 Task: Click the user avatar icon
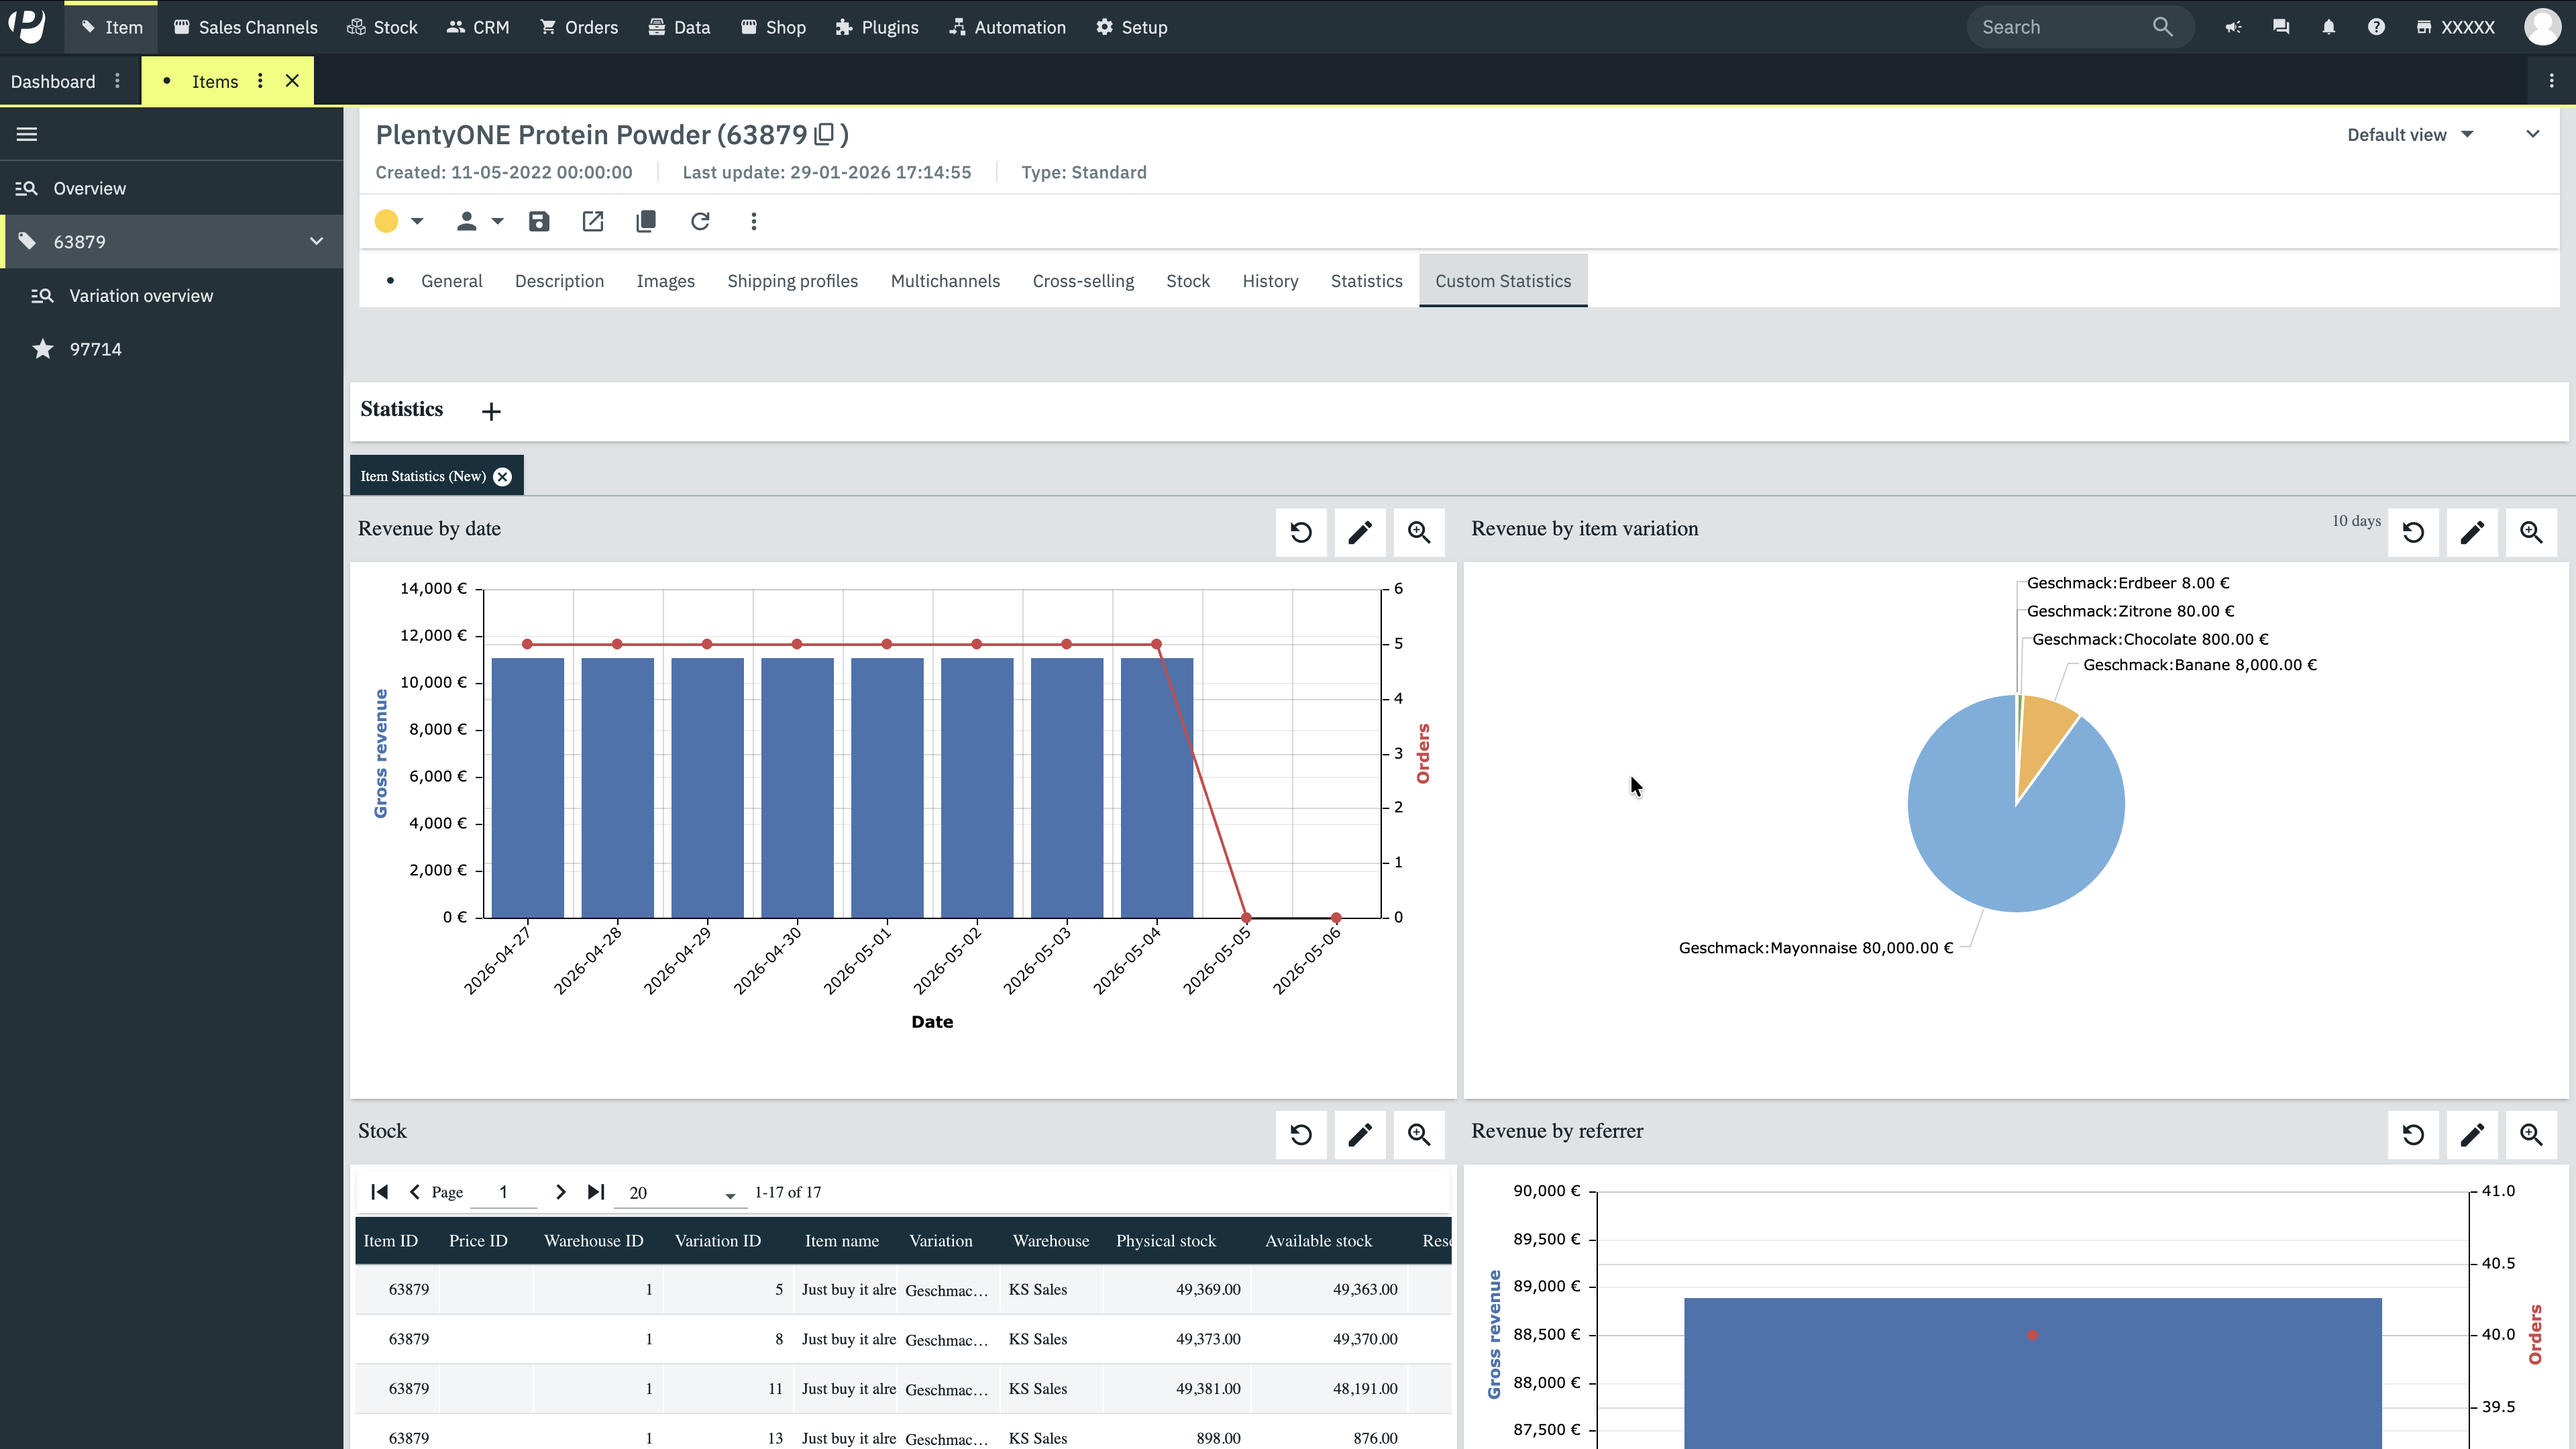pos(2543,27)
